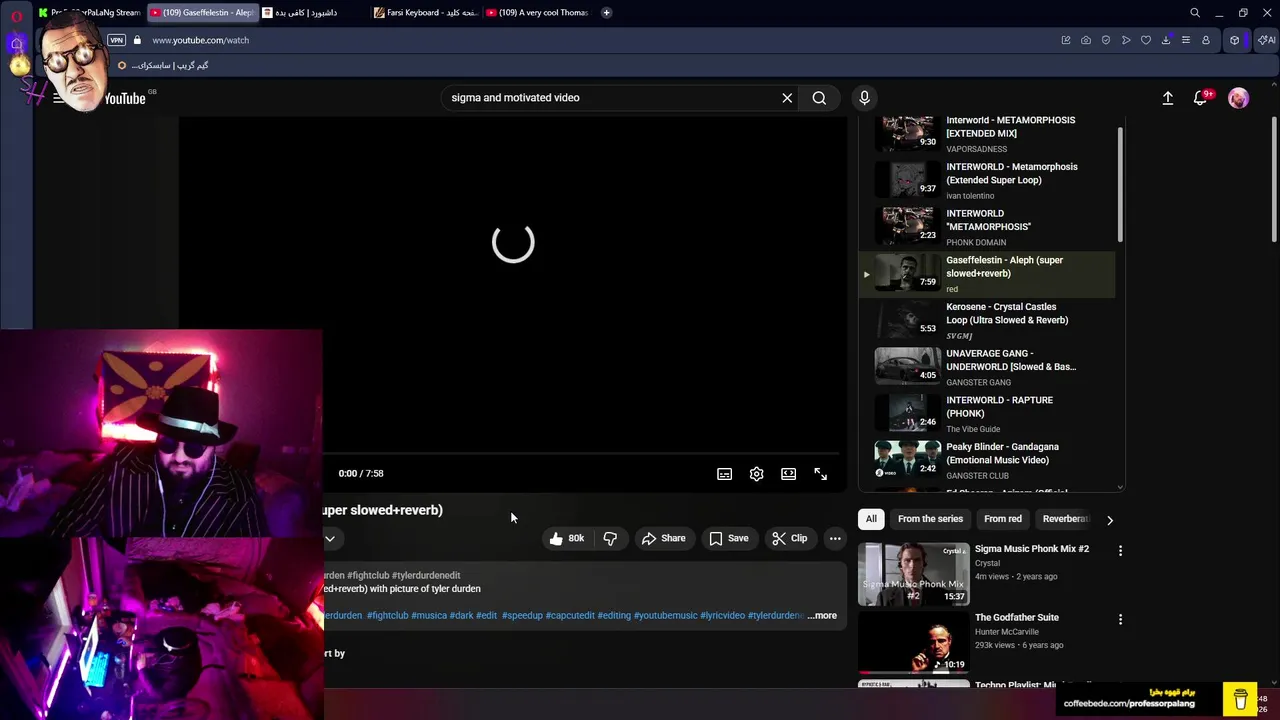1280x720 pixels.
Task: Open bookmark bar Persian game item
Action: tap(163, 66)
